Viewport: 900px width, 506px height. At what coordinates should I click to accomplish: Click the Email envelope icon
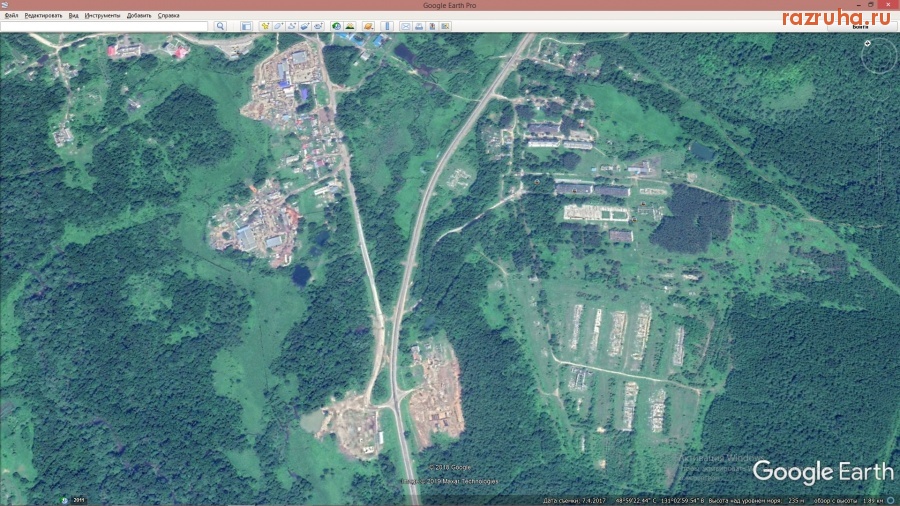405,26
